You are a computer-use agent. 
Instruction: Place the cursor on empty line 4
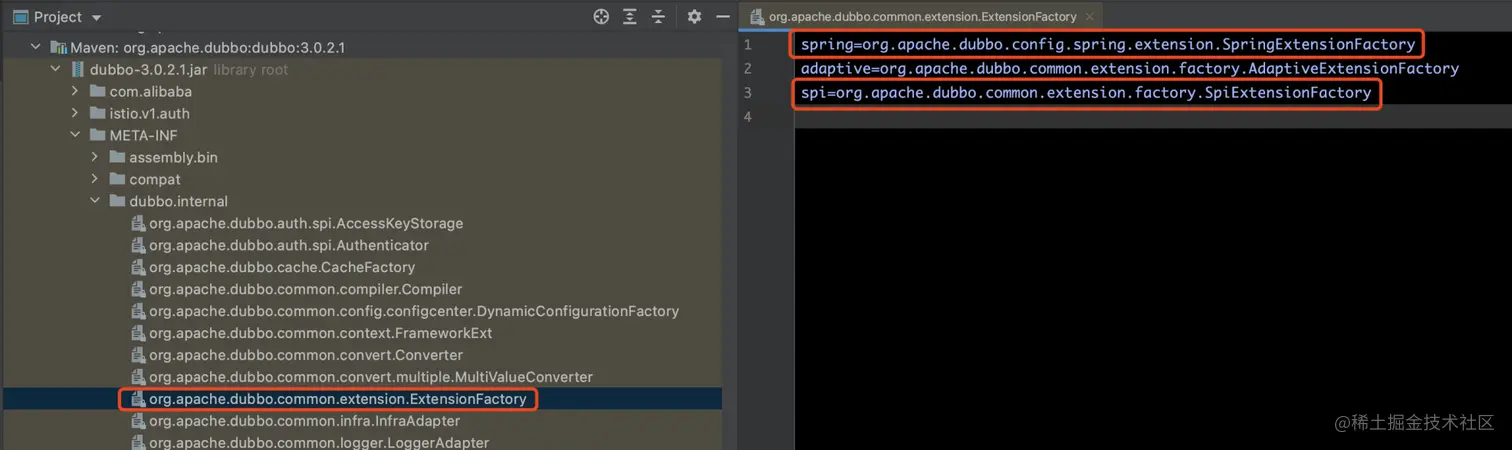tap(1153, 117)
